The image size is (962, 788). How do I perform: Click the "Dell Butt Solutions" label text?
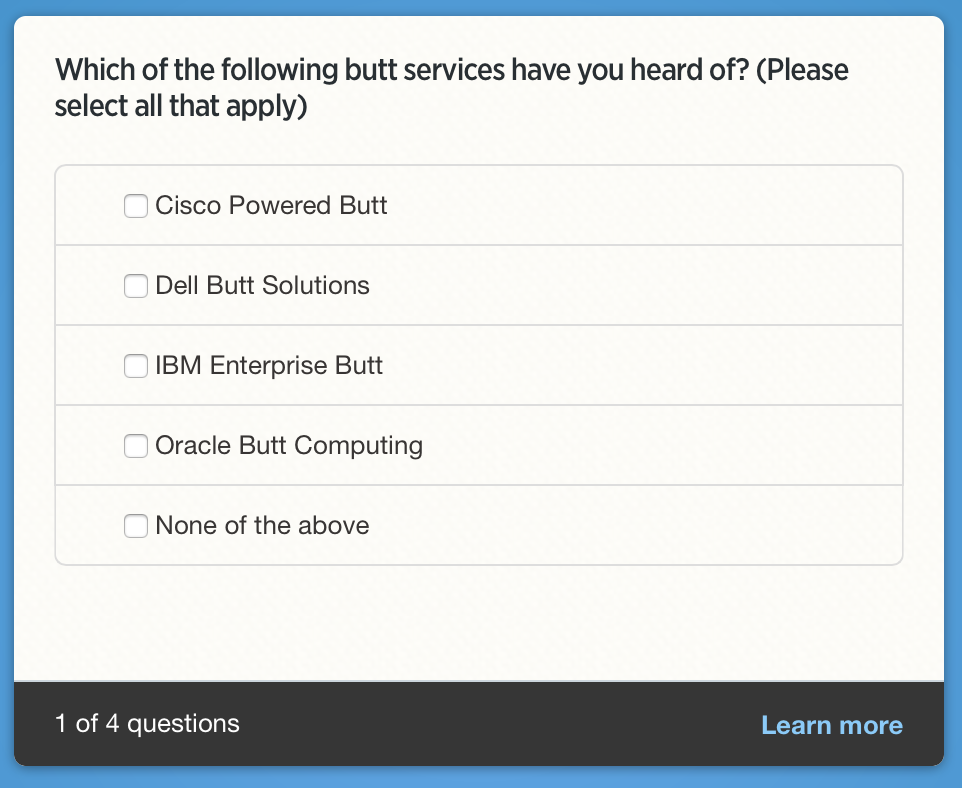[x=262, y=286]
